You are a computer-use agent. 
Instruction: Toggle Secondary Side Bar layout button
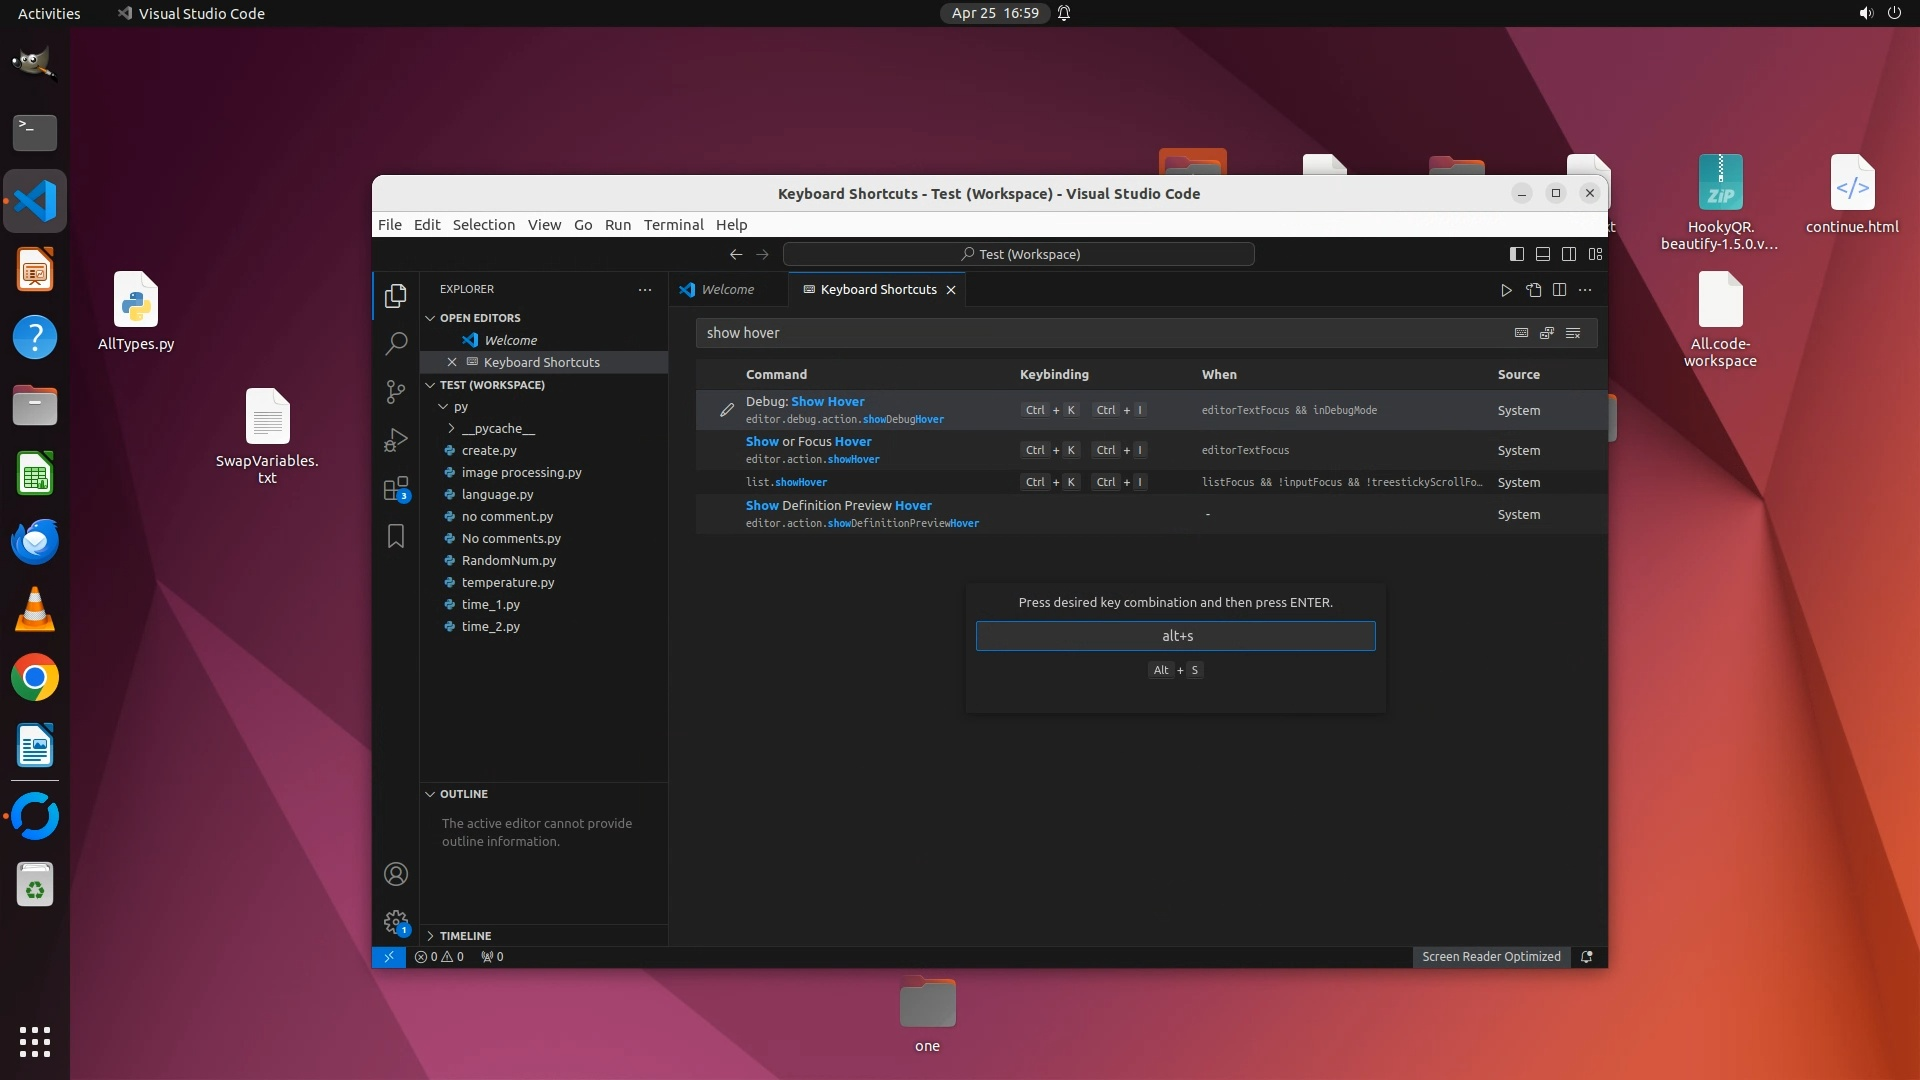point(1569,254)
